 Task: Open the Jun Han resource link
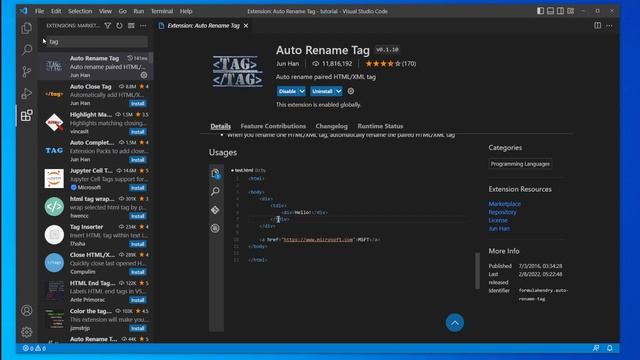(x=499, y=229)
